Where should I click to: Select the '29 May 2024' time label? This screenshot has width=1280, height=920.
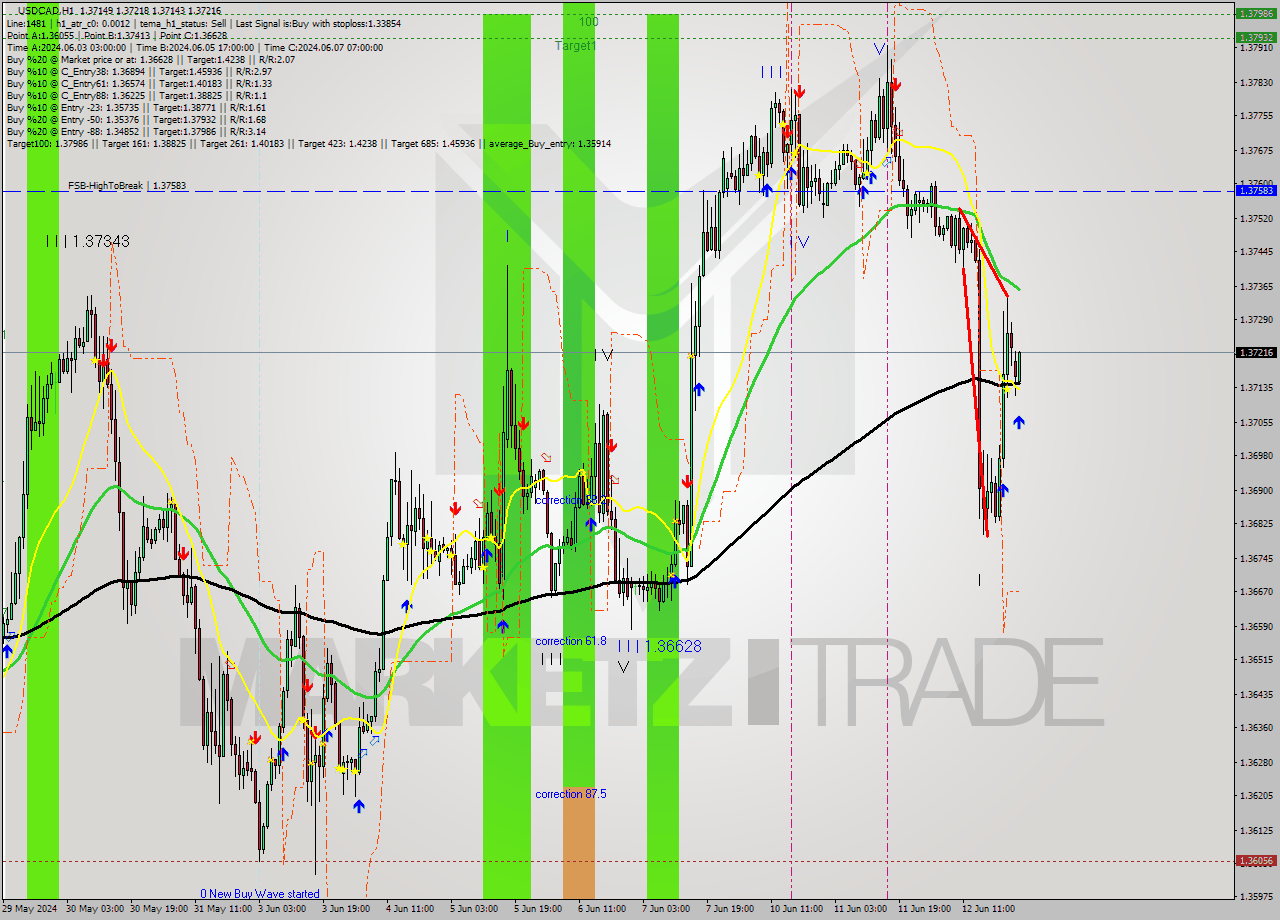(x=30, y=909)
